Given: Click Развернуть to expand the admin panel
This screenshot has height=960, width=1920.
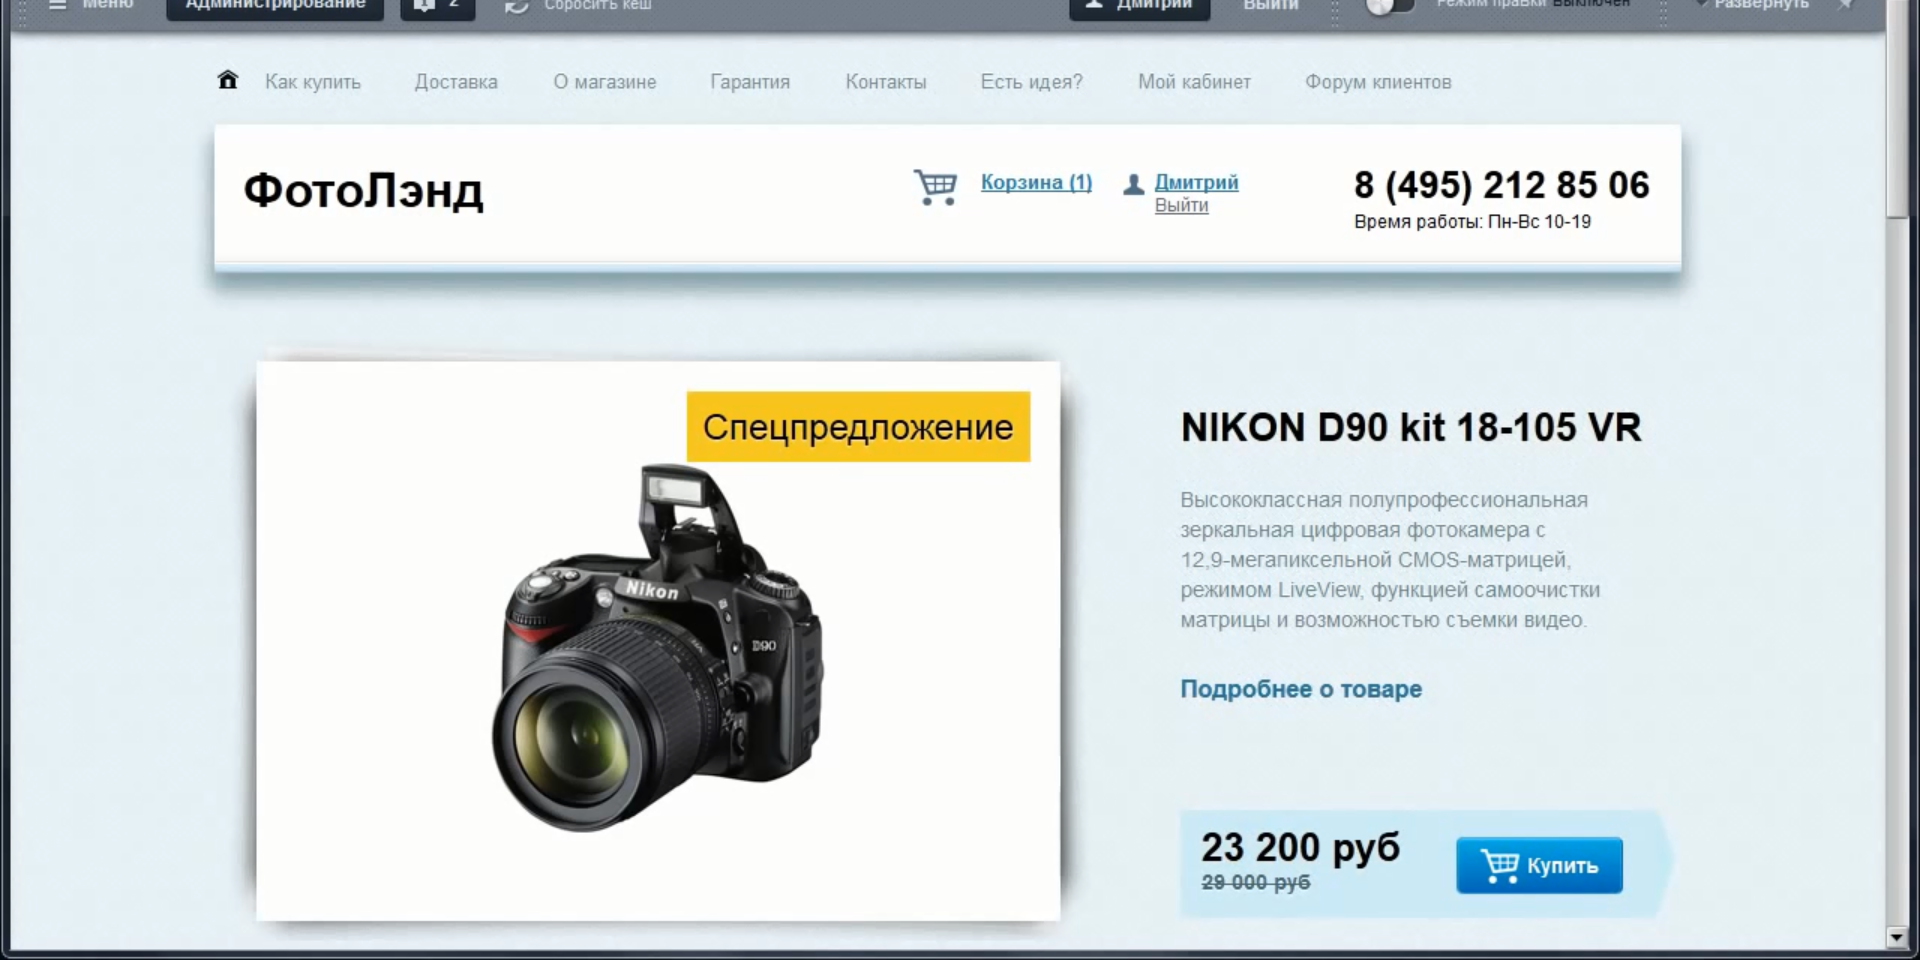Looking at the screenshot, I should [1754, 6].
